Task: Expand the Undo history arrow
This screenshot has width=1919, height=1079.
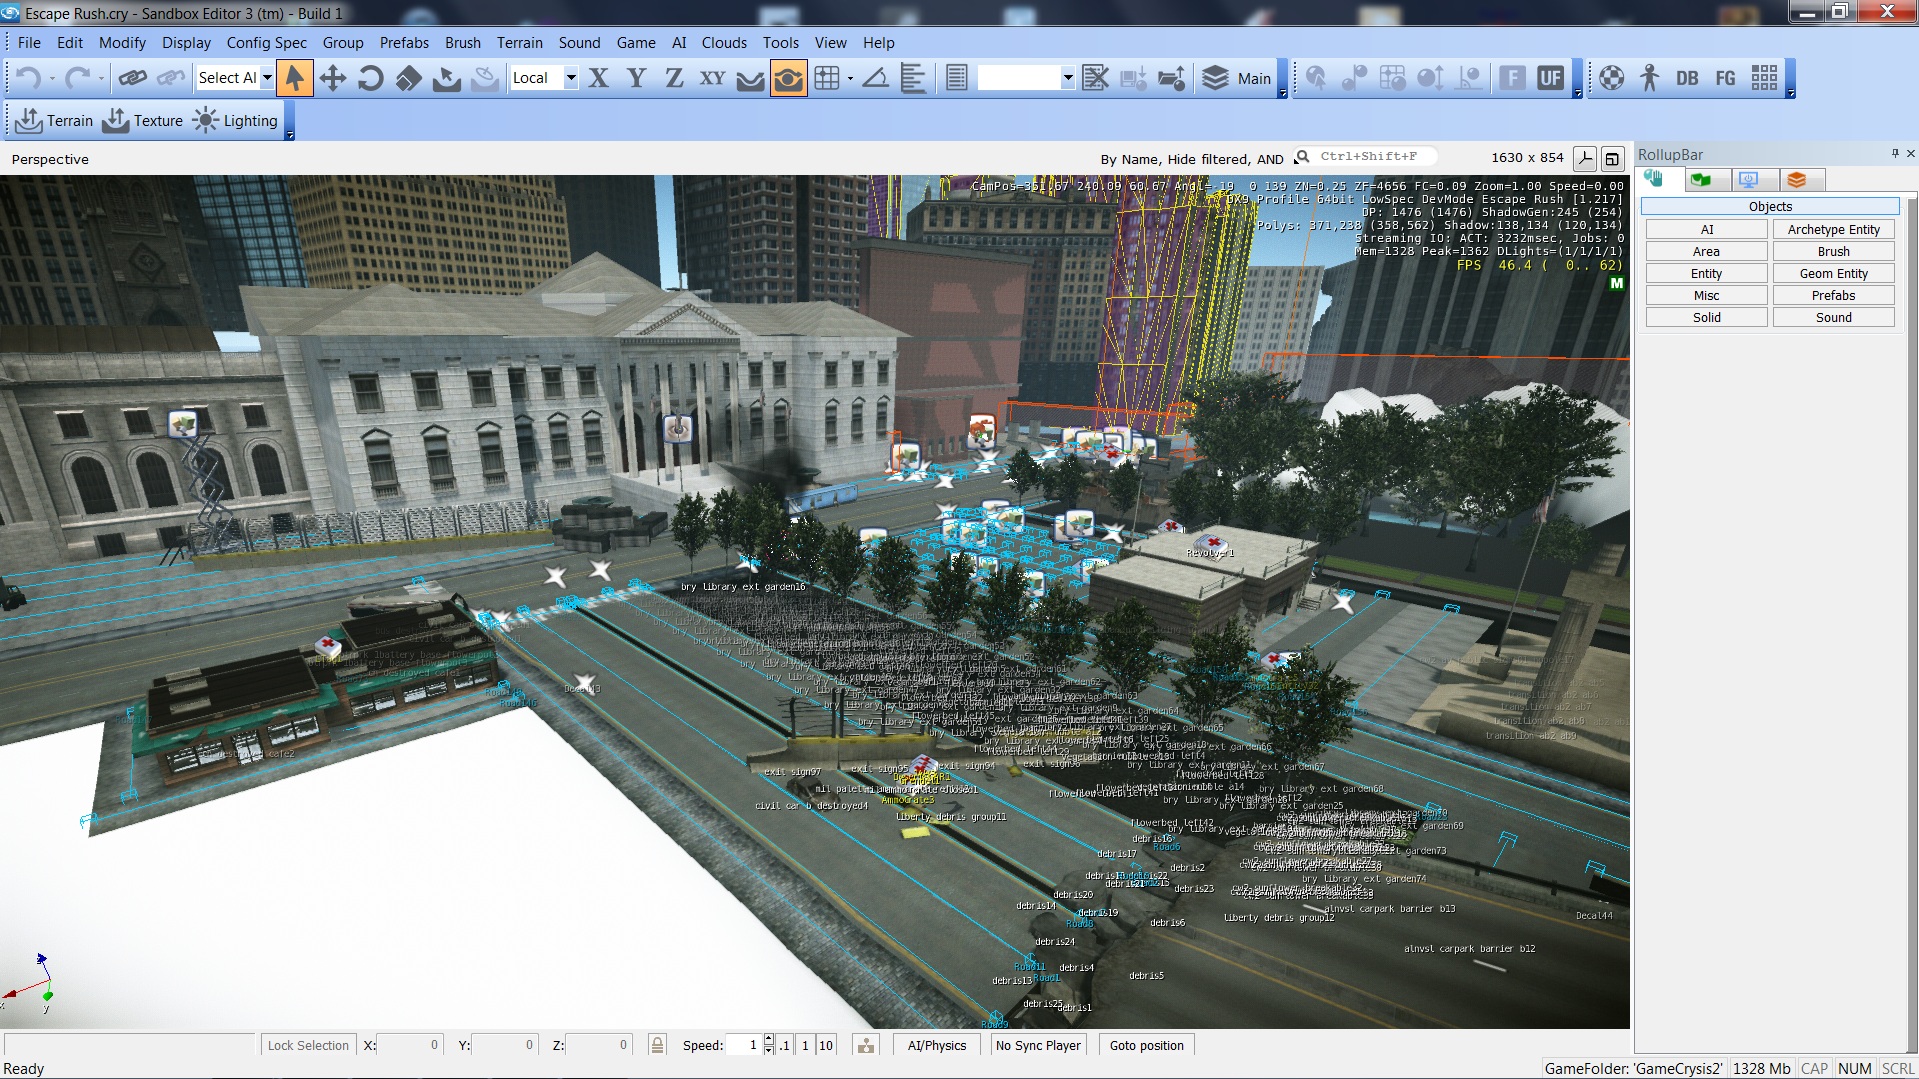Action: pos(52,78)
